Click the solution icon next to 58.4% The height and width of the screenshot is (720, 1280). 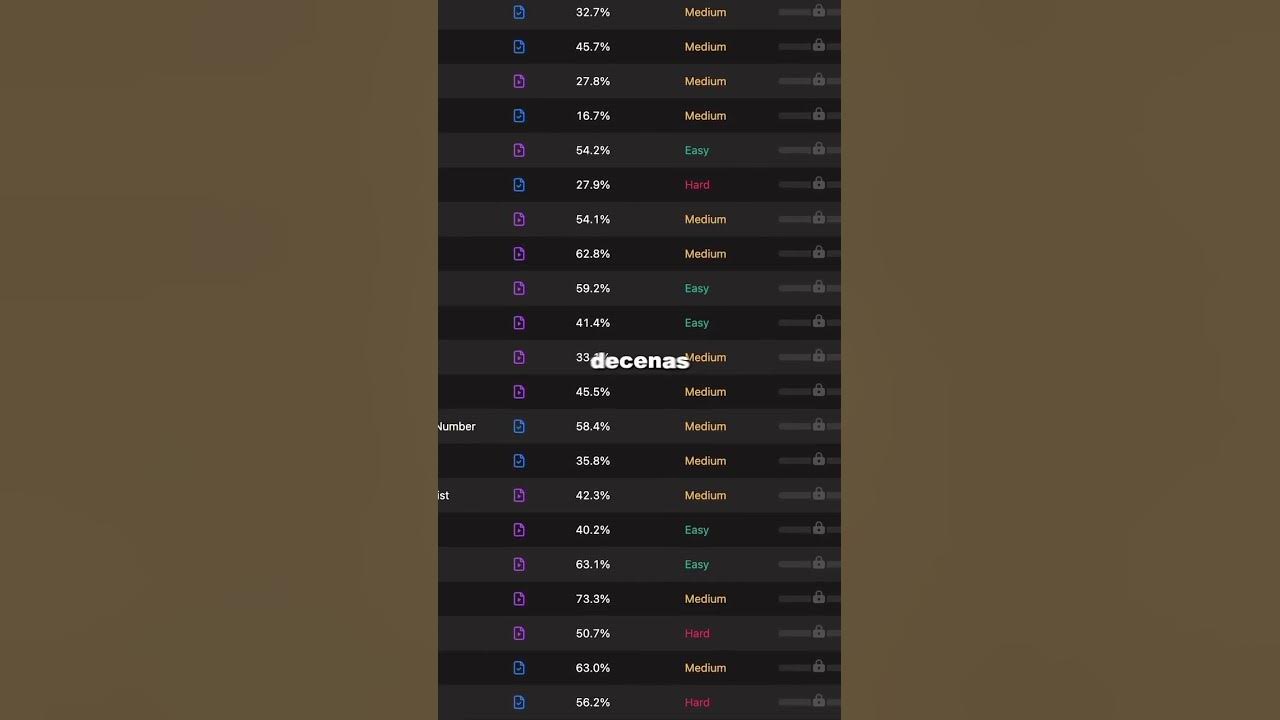[519, 426]
